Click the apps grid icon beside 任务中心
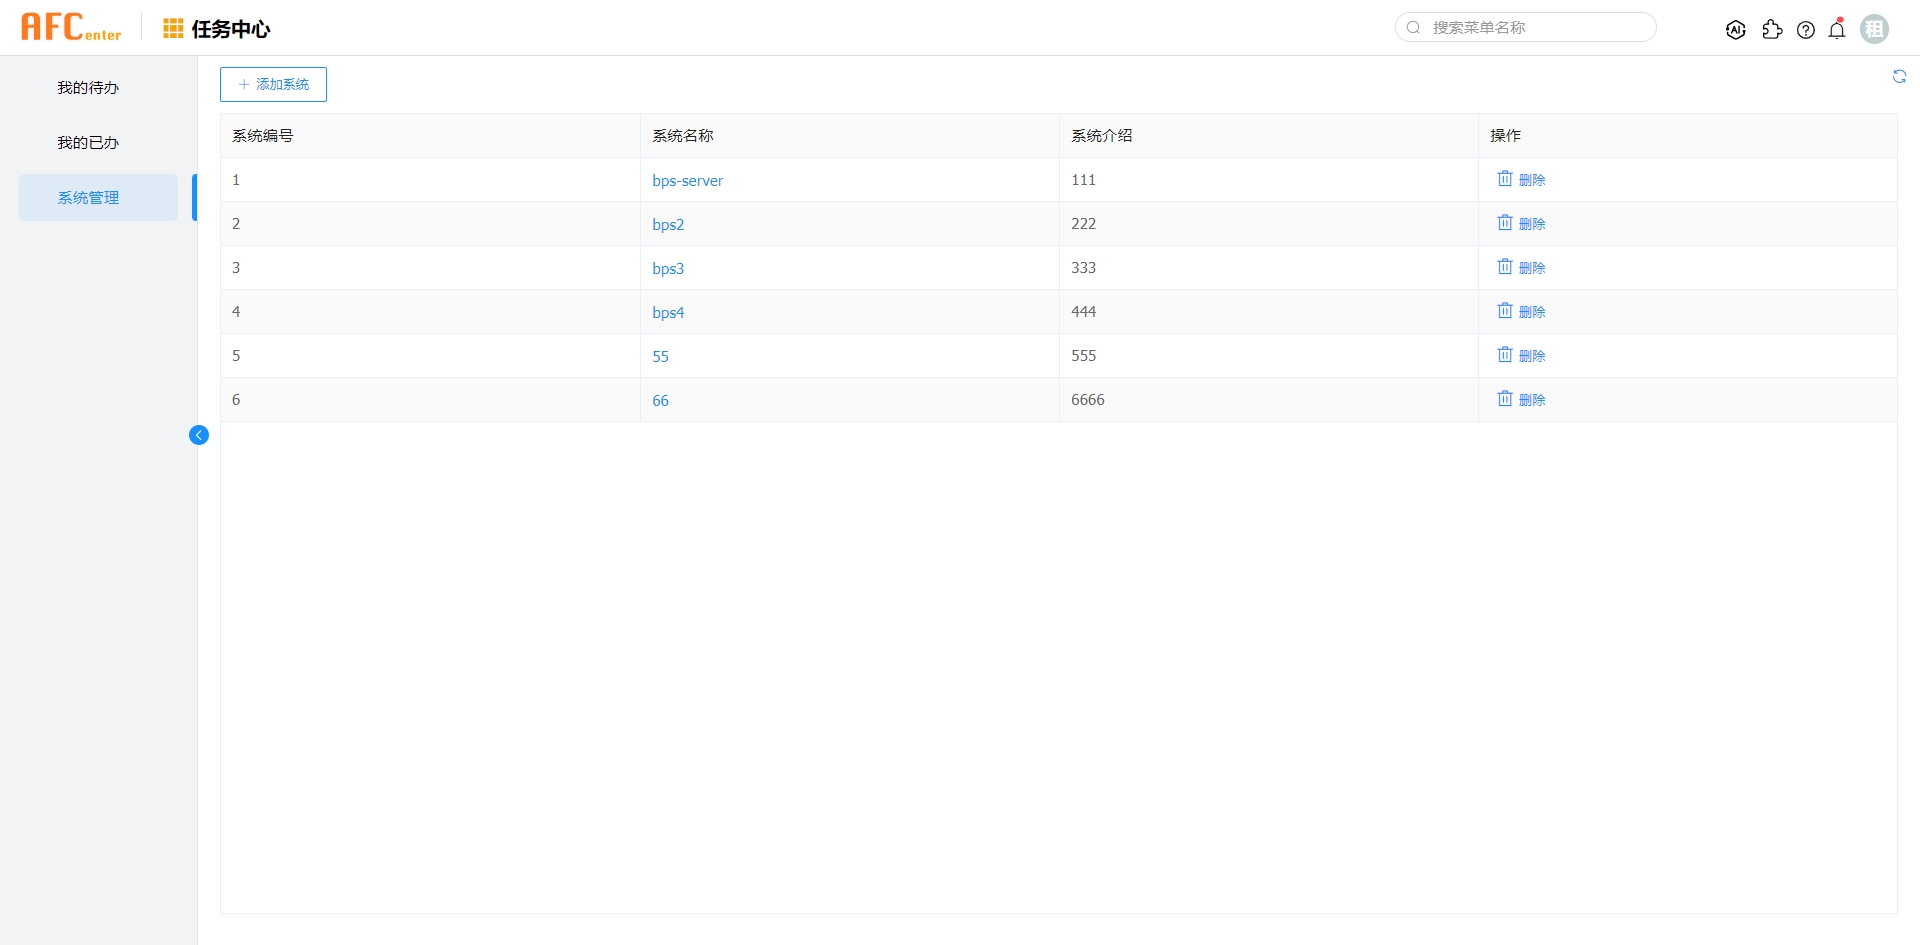Screen dimensions: 1920x945 (x=172, y=28)
